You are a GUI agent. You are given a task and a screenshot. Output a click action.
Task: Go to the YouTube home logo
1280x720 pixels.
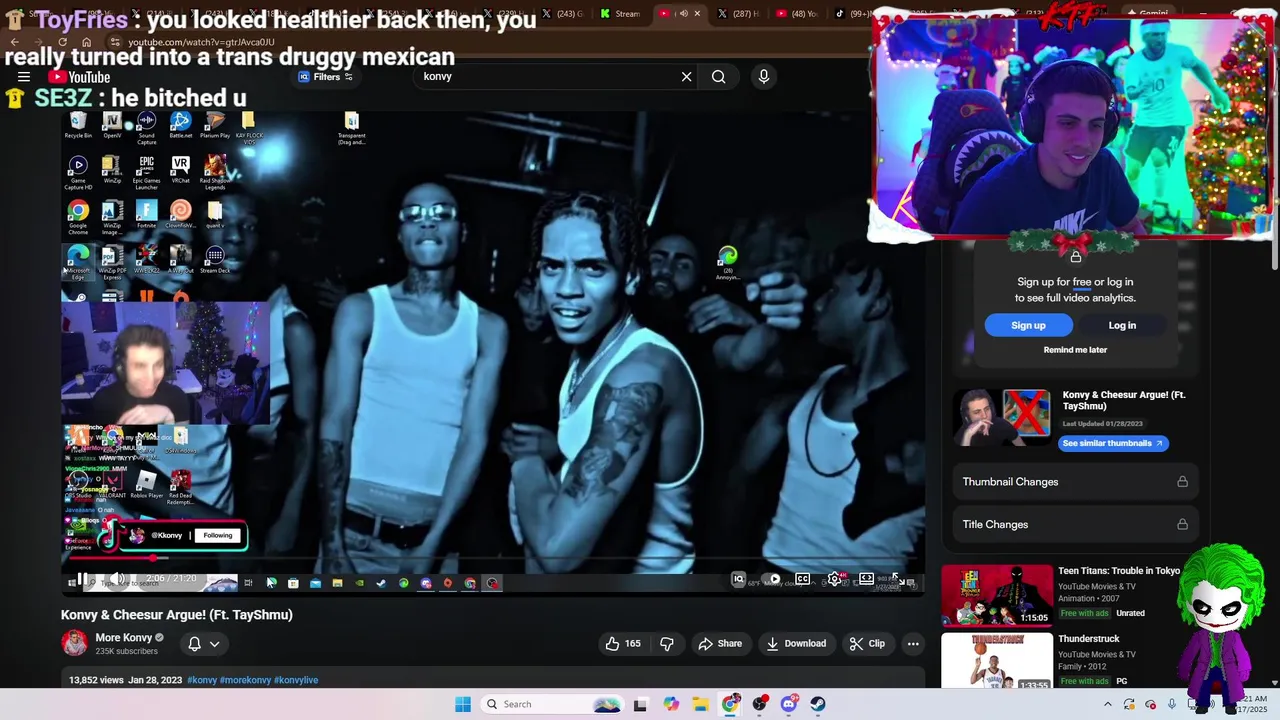[x=79, y=77]
